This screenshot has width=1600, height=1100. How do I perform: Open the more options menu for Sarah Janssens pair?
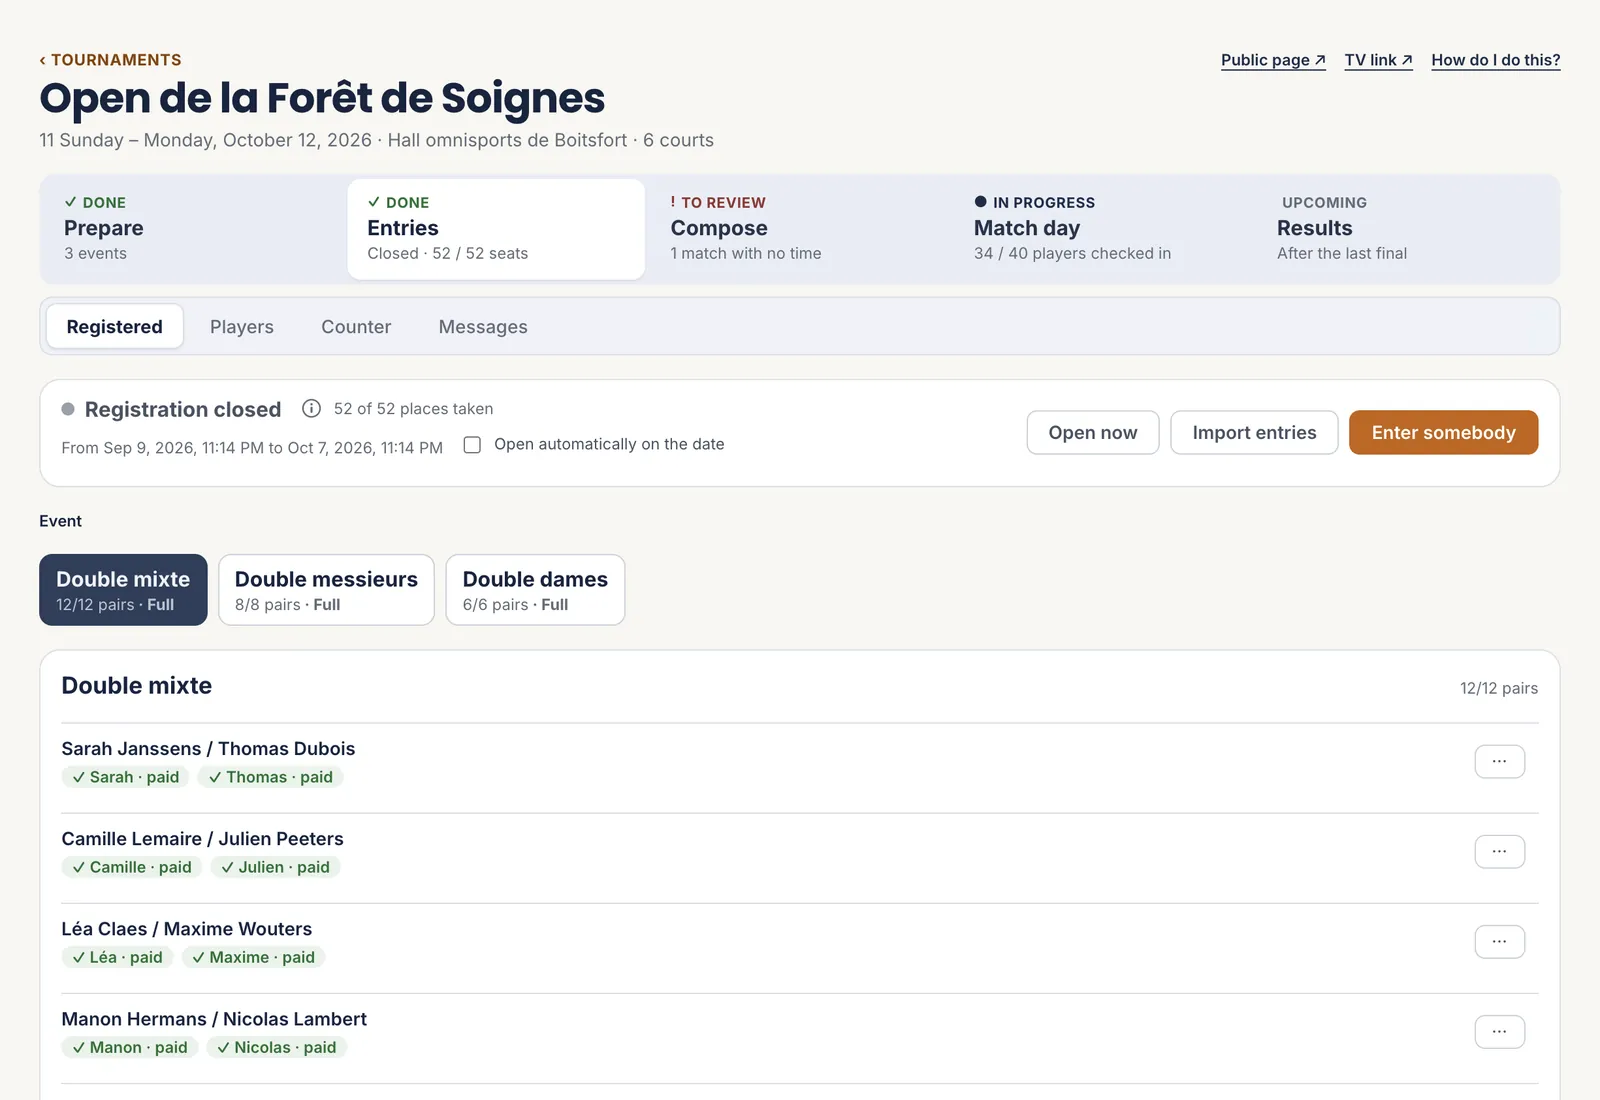point(1499,761)
